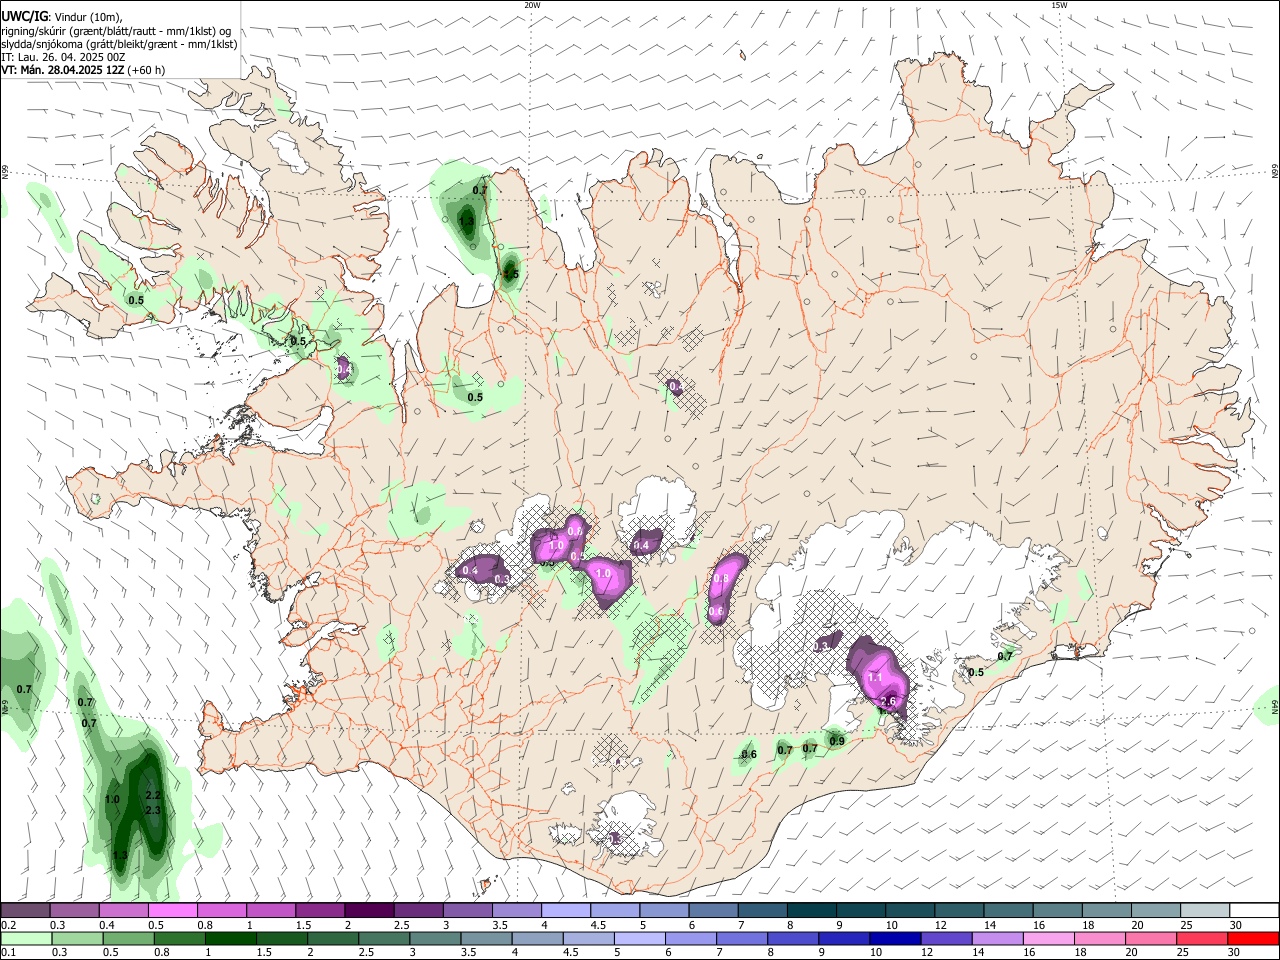Select the 'rigning/skúrir' legend description line

tap(116, 31)
